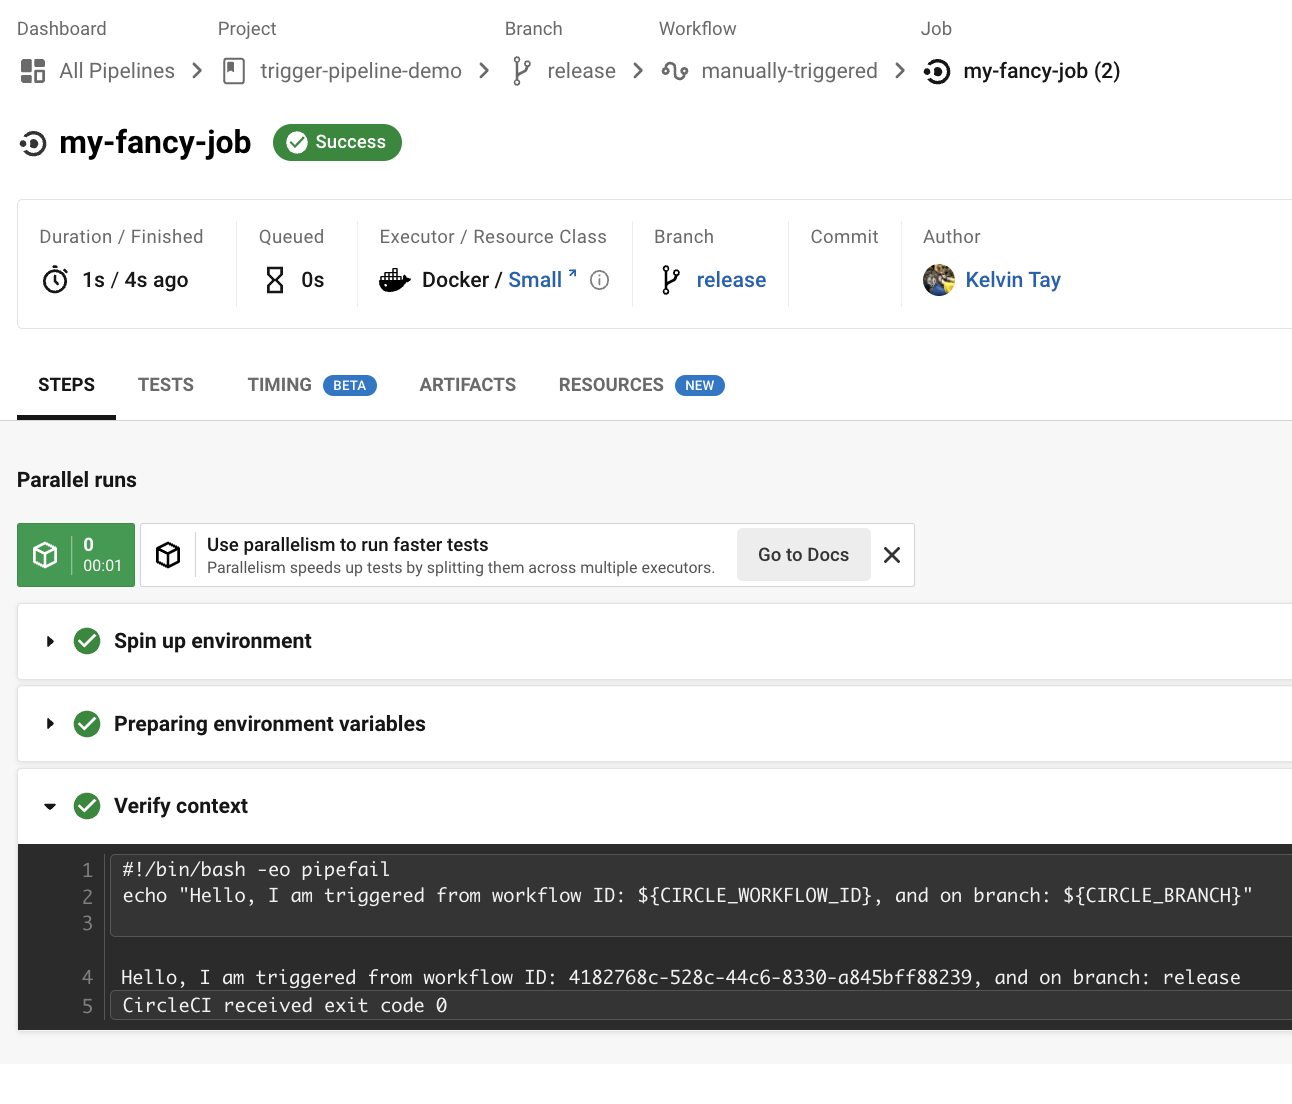The width and height of the screenshot is (1292, 1104).
Task: Click the release branch icon in breadcrumb
Action: [520, 70]
